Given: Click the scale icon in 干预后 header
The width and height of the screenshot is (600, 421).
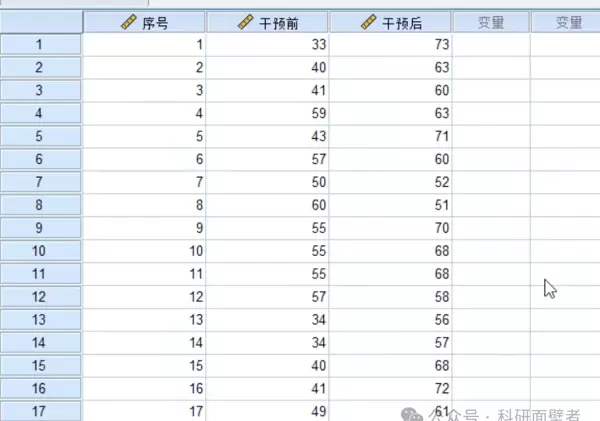Looking at the screenshot, I should coord(370,22).
